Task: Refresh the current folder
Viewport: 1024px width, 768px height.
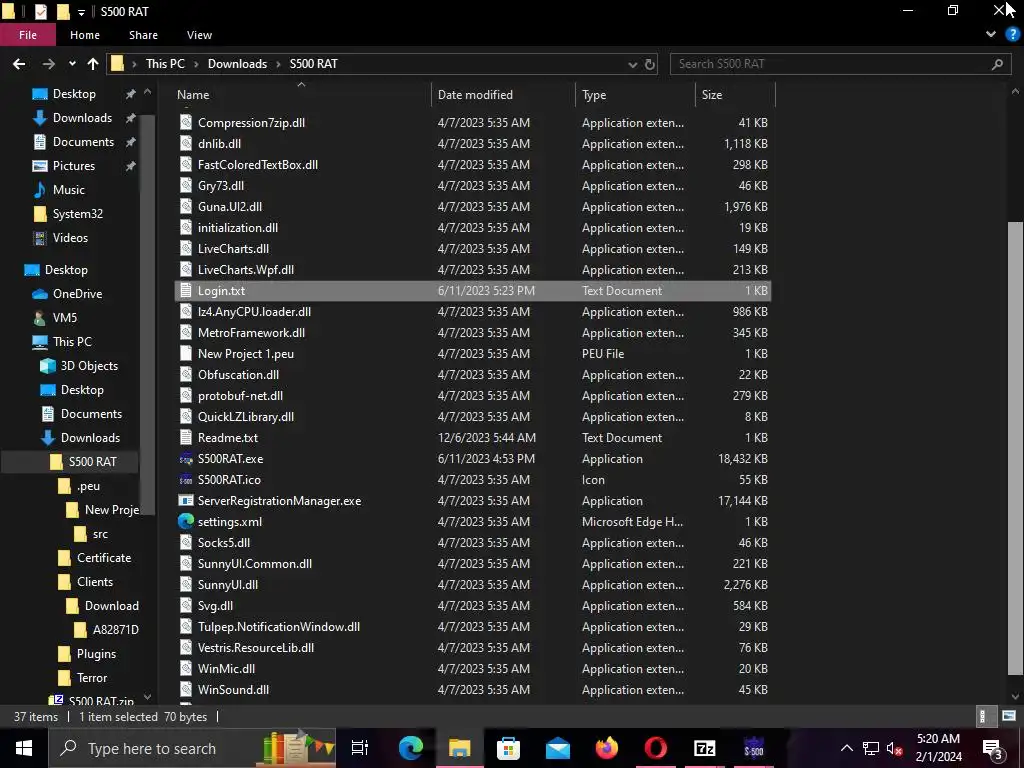Action: point(650,65)
